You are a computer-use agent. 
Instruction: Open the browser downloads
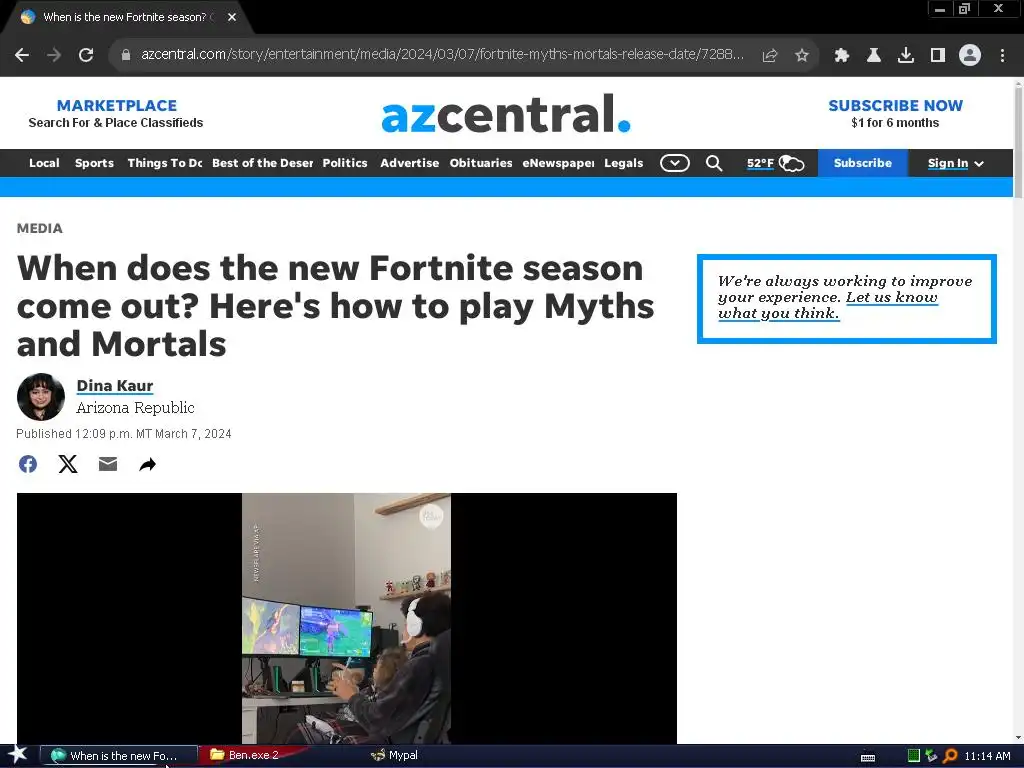[x=906, y=56]
